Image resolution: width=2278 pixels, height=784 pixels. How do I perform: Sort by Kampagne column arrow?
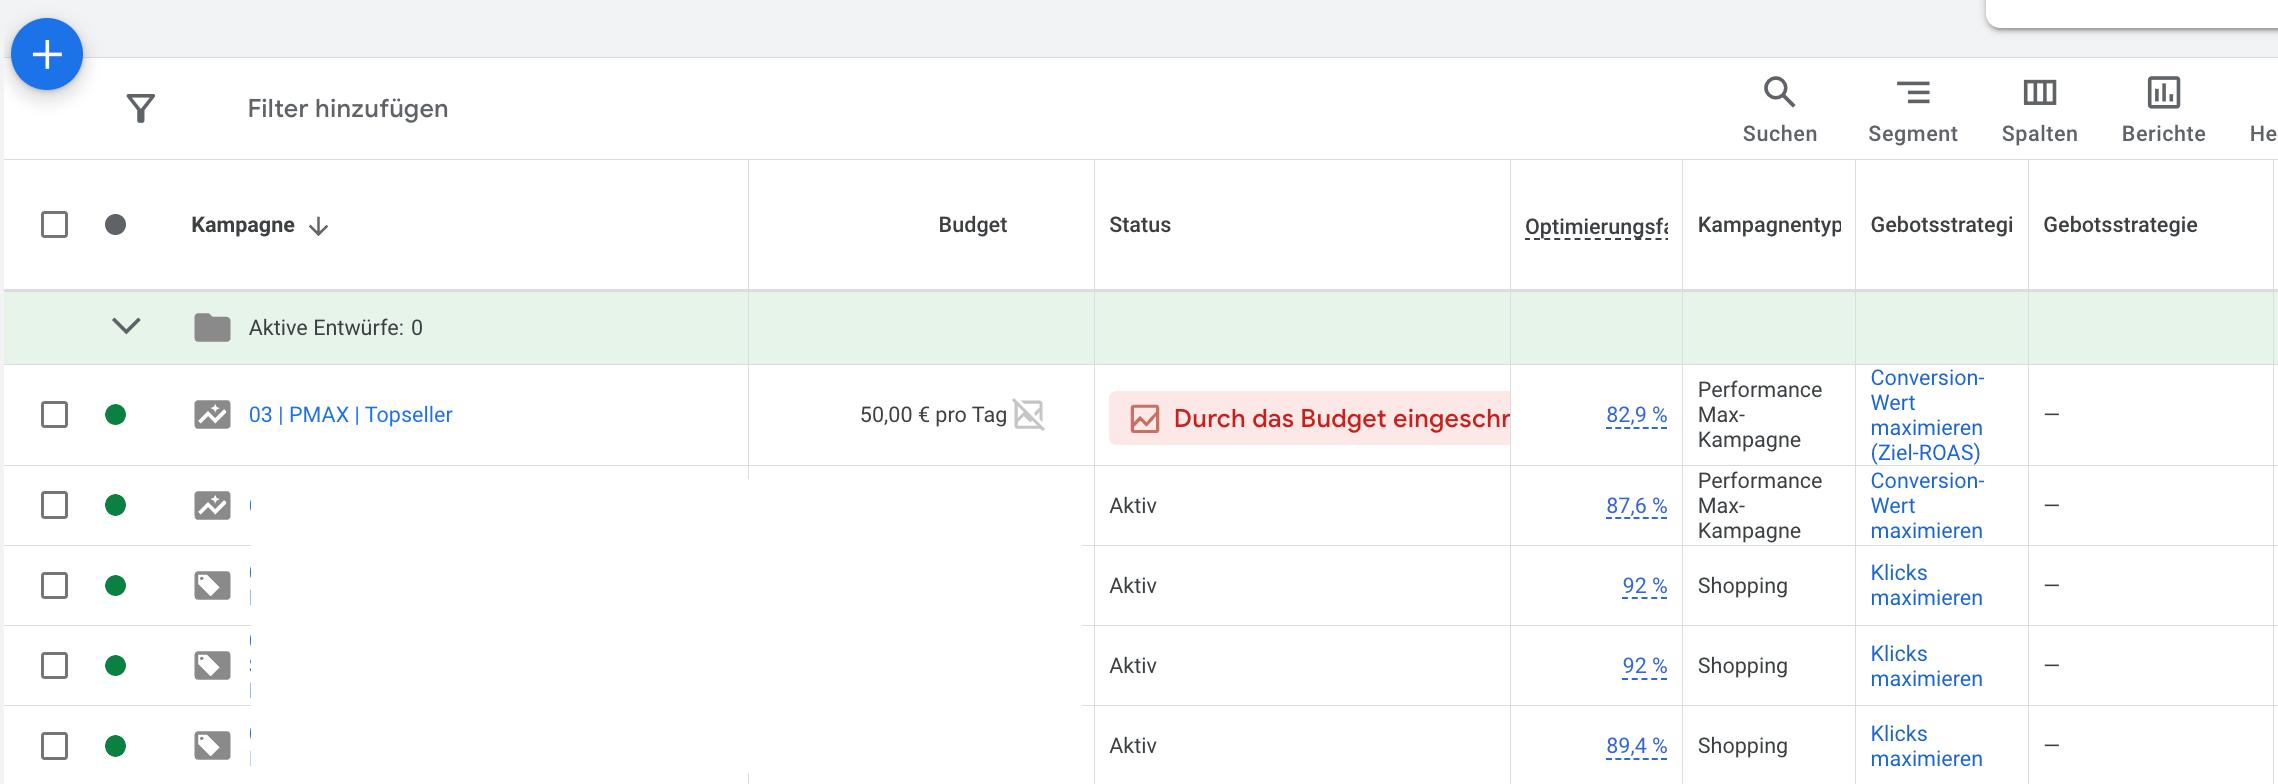point(319,226)
